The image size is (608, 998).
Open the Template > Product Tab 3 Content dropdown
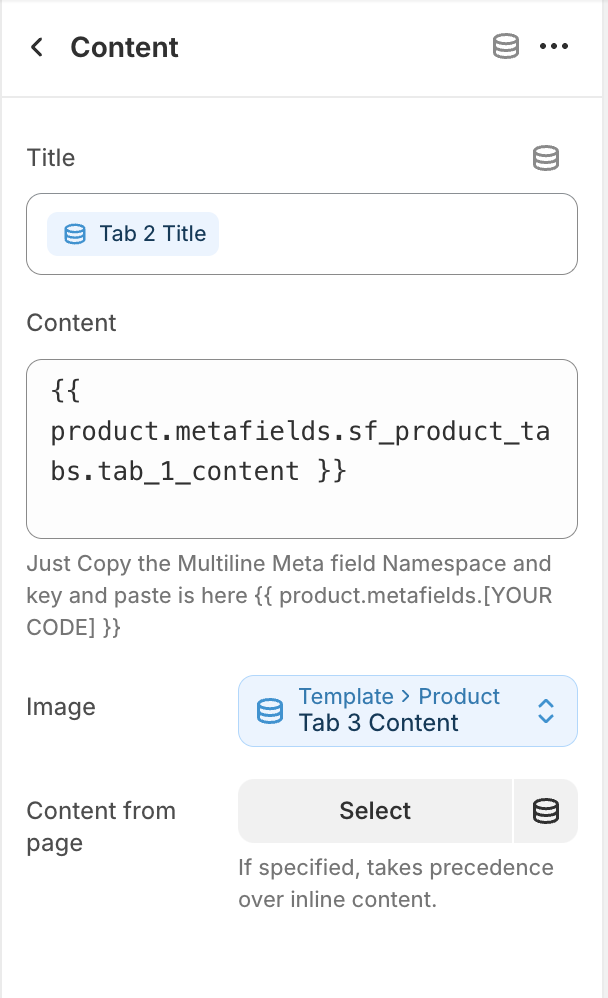pyautogui.click(x=400, y=711)
